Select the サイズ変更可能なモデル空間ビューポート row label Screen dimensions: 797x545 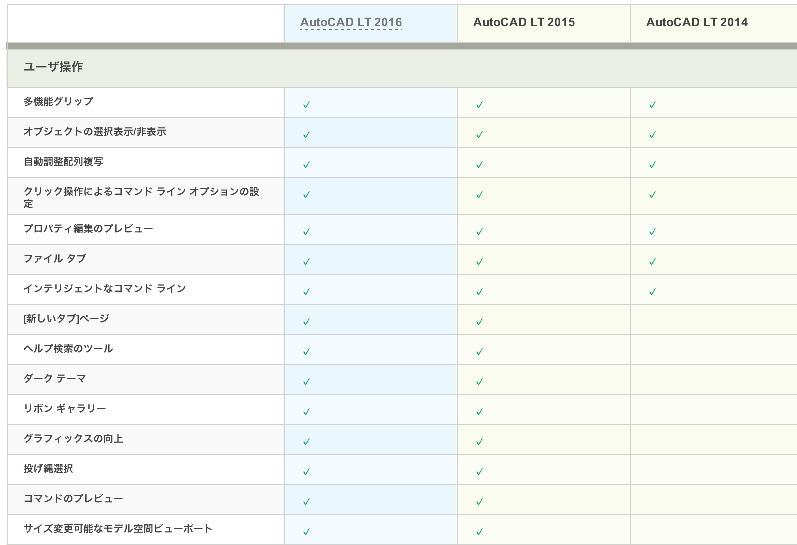click(118, 528)
